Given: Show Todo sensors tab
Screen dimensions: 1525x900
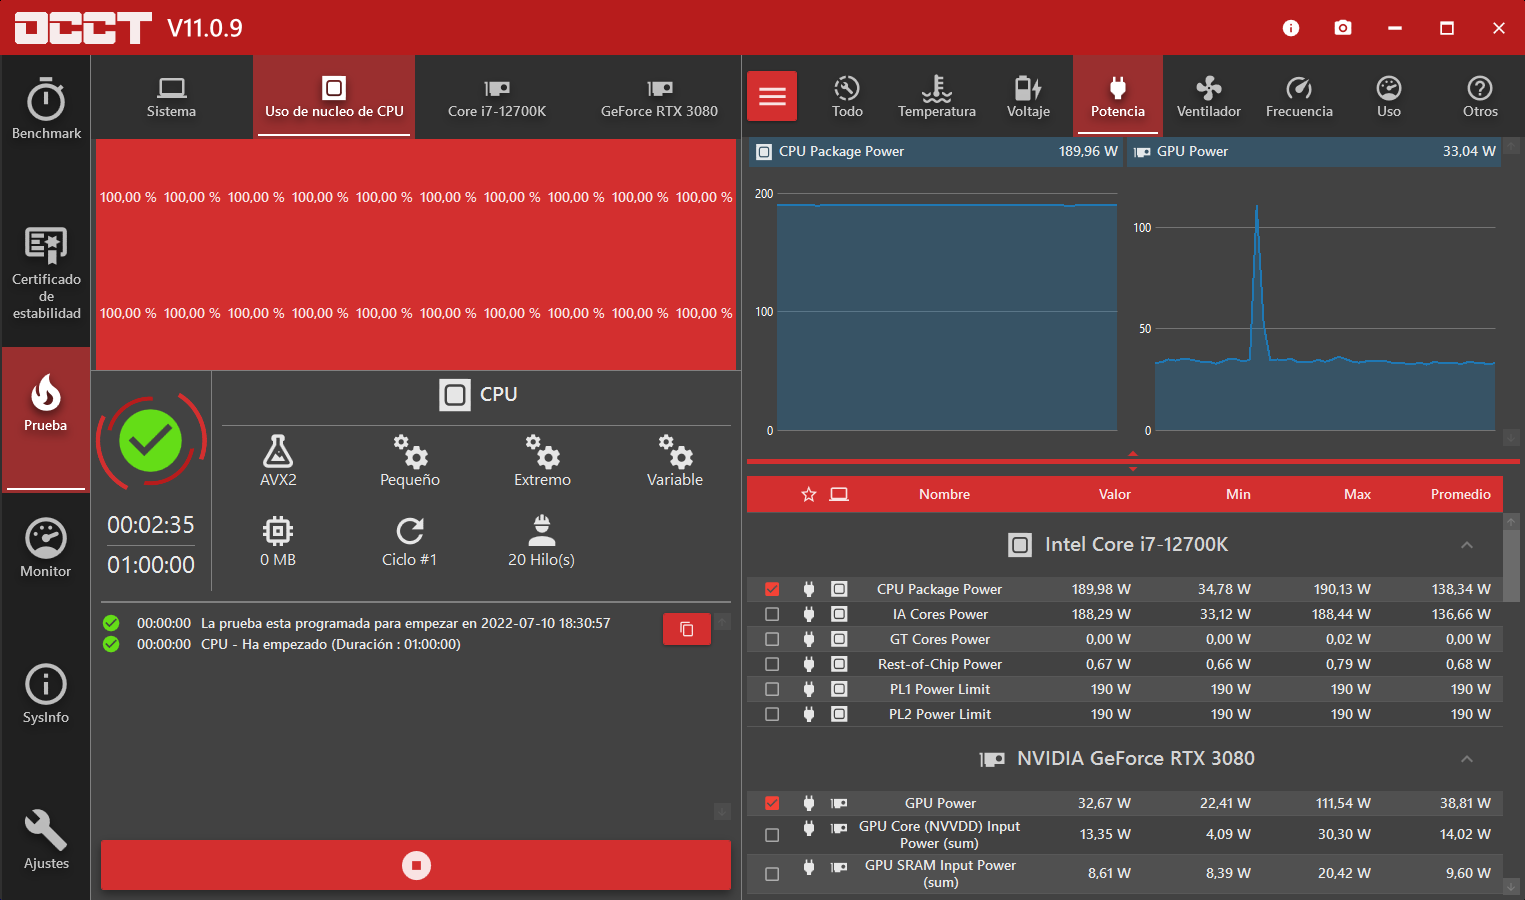Looking at the screenshot, I should click(847, 96).
